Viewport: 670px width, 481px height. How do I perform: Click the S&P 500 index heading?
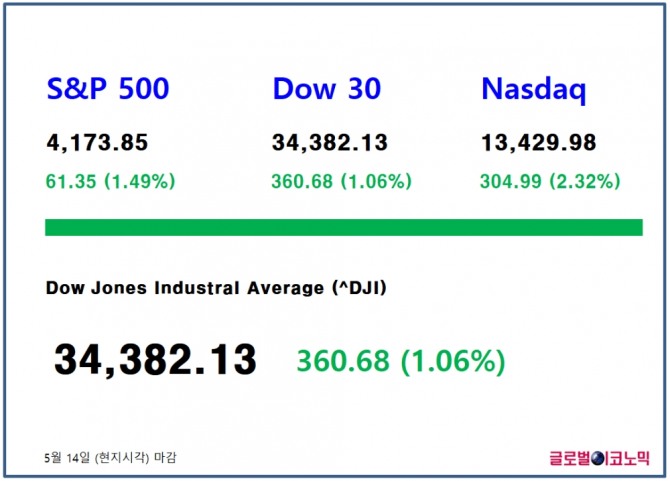(x=108, y=89)
